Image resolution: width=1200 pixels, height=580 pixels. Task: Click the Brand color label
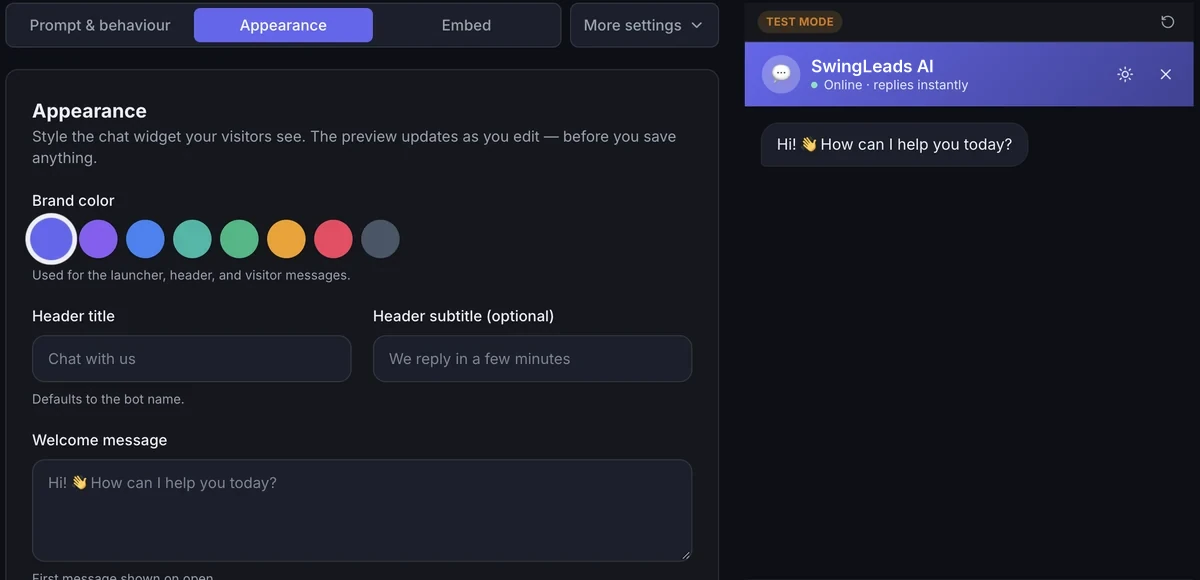tap(73, 200)
